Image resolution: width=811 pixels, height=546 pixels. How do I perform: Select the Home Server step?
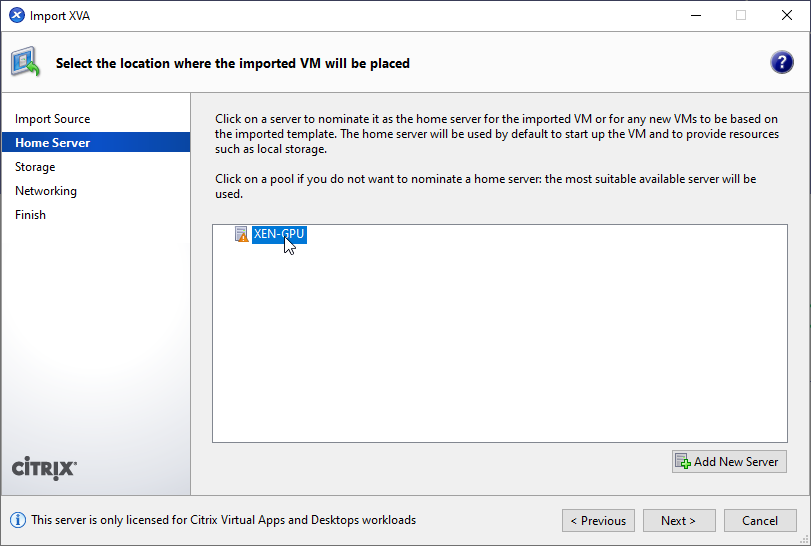tap(52, 143)
